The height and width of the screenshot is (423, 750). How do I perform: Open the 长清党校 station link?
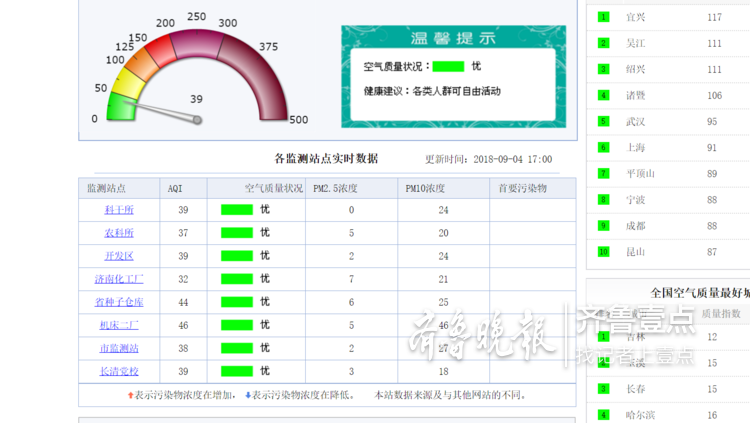pyautogui.click(x=119, y=371)
